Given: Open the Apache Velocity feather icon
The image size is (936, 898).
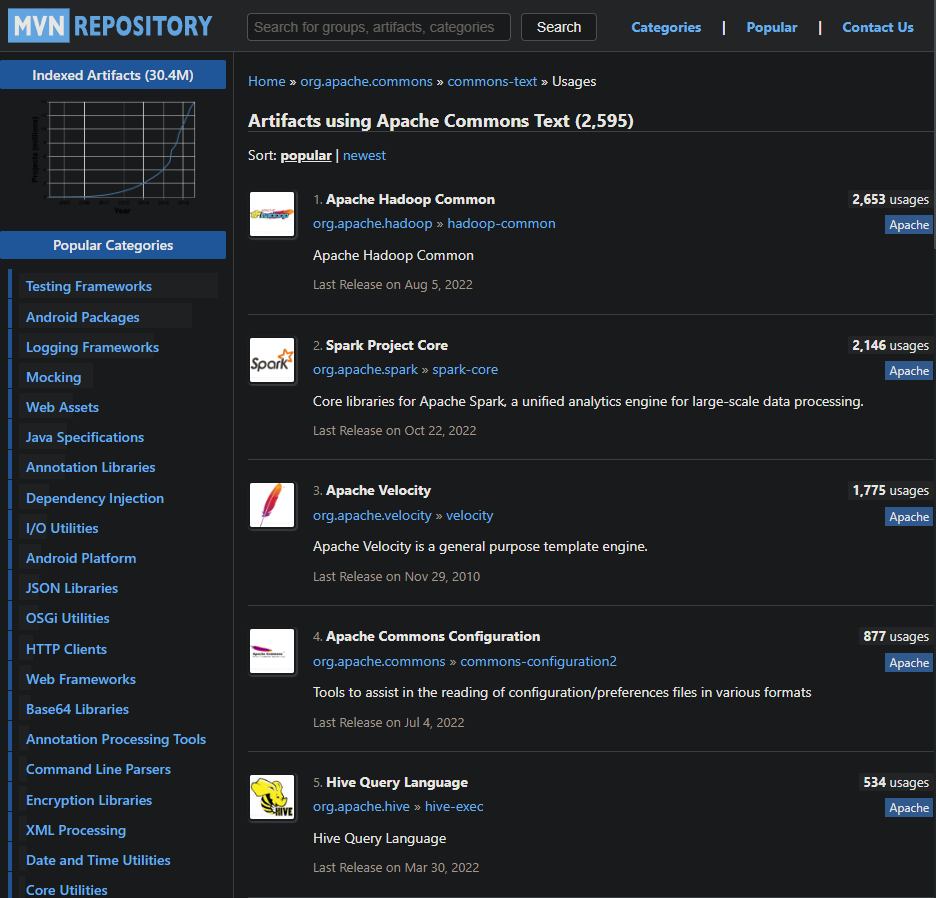Looking at the screenshot, I should click(272, 506).
